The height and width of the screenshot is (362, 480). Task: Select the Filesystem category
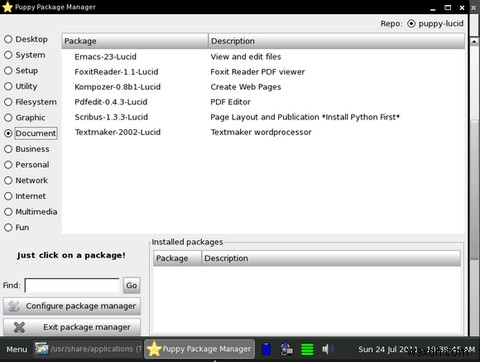click(8, 102)
